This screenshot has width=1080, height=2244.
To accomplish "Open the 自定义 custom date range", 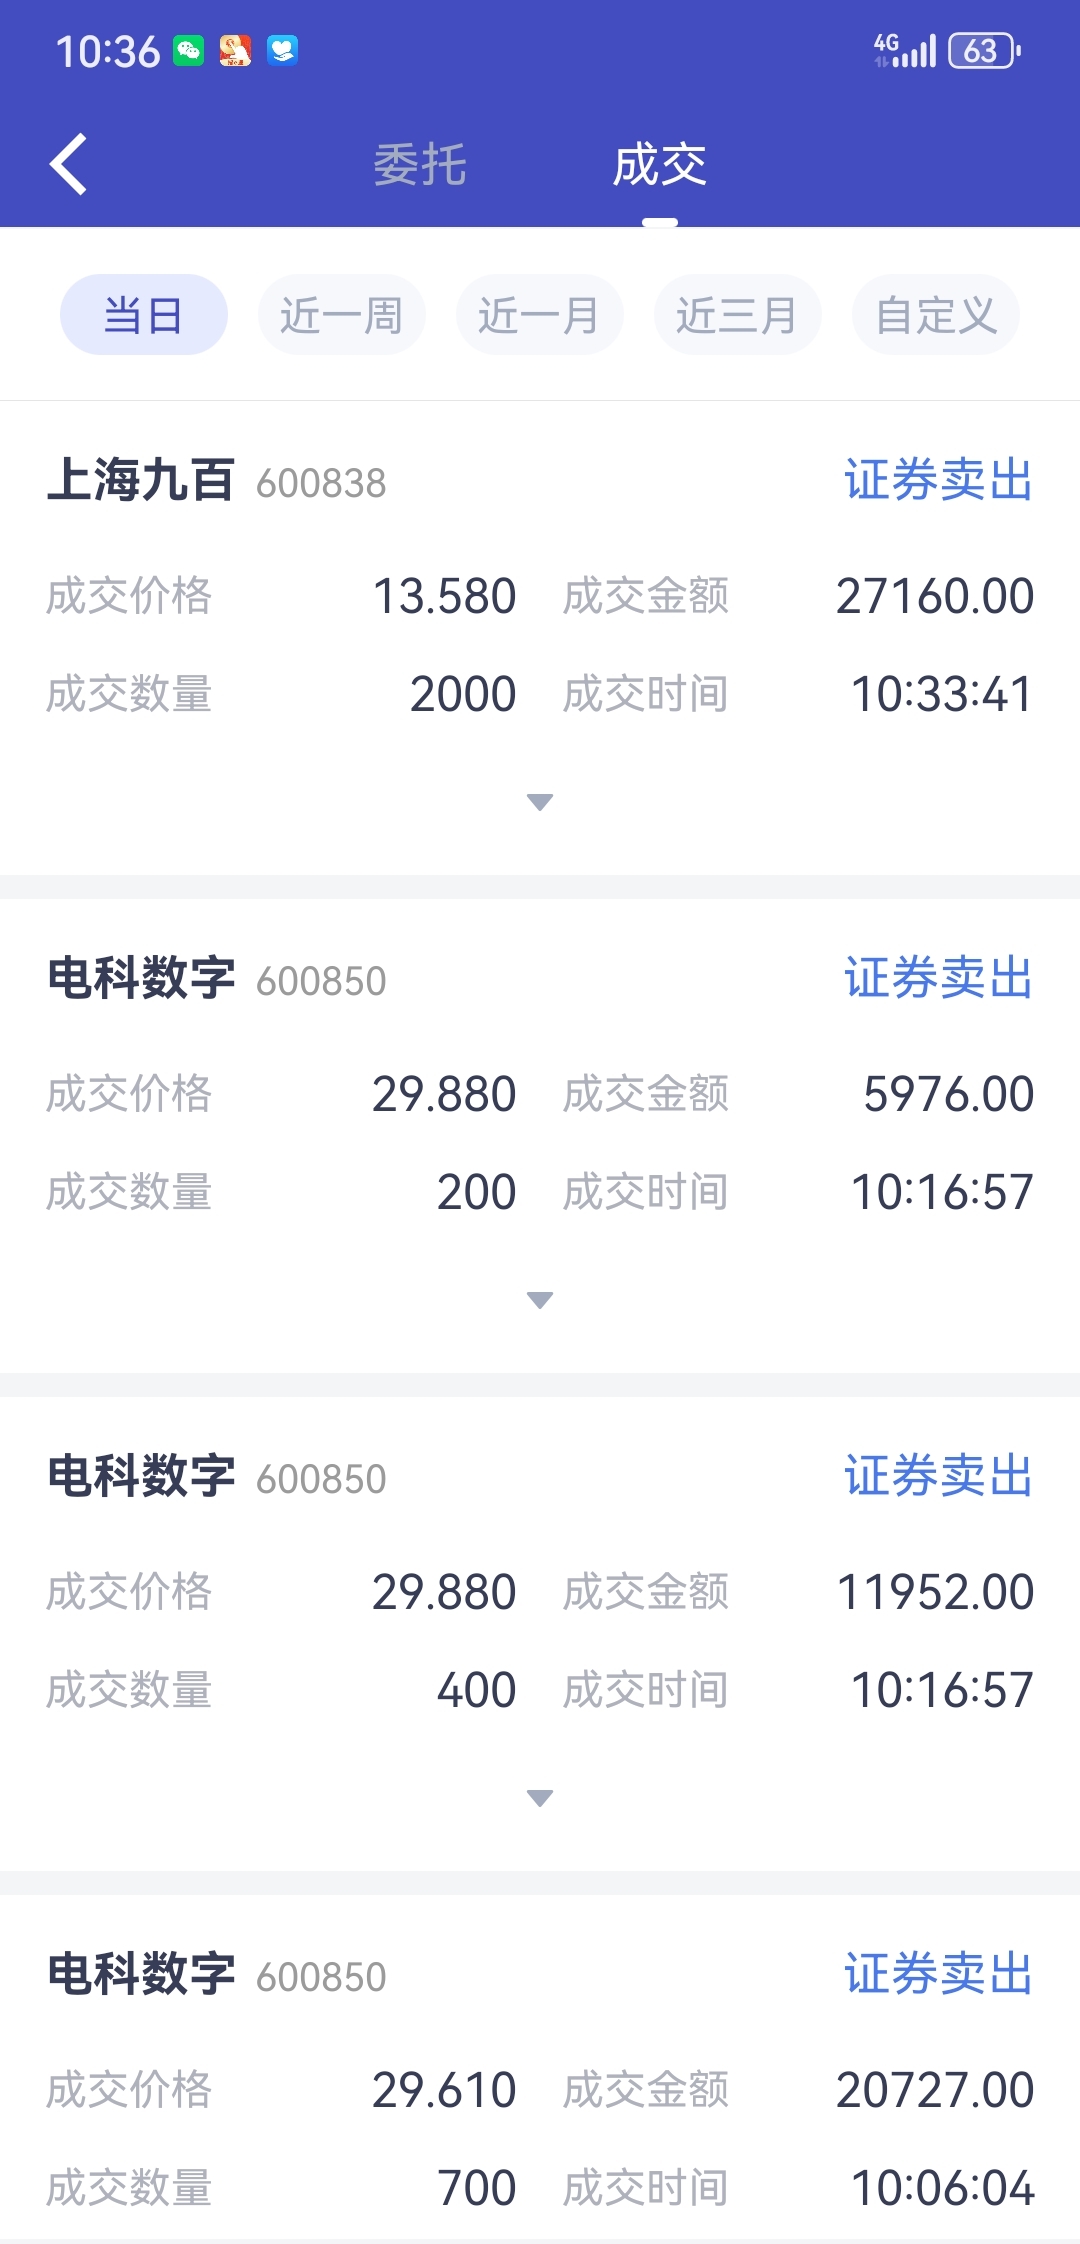I will (x=936, y=315).
